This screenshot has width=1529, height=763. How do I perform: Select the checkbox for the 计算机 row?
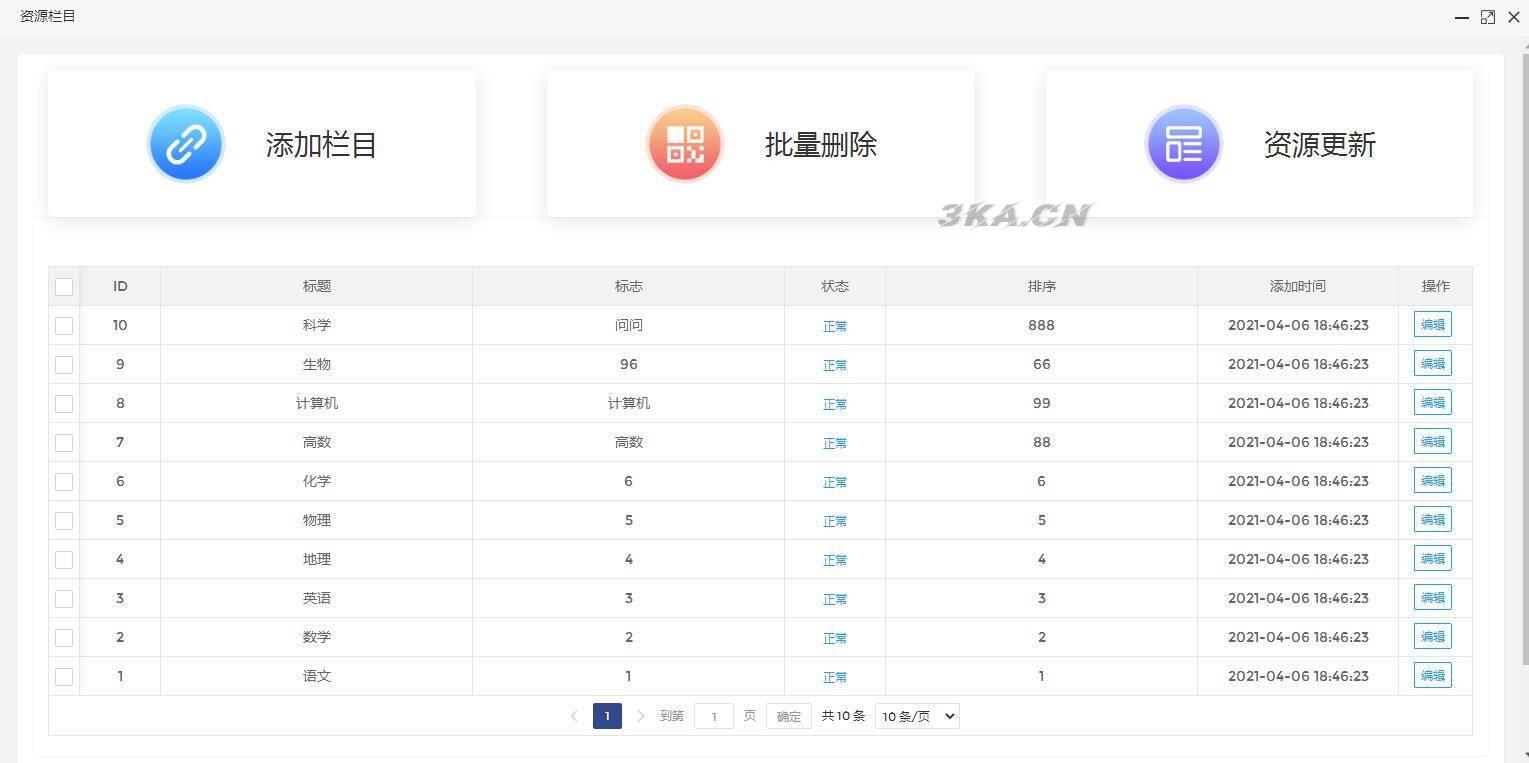click(x=64, y=404)
